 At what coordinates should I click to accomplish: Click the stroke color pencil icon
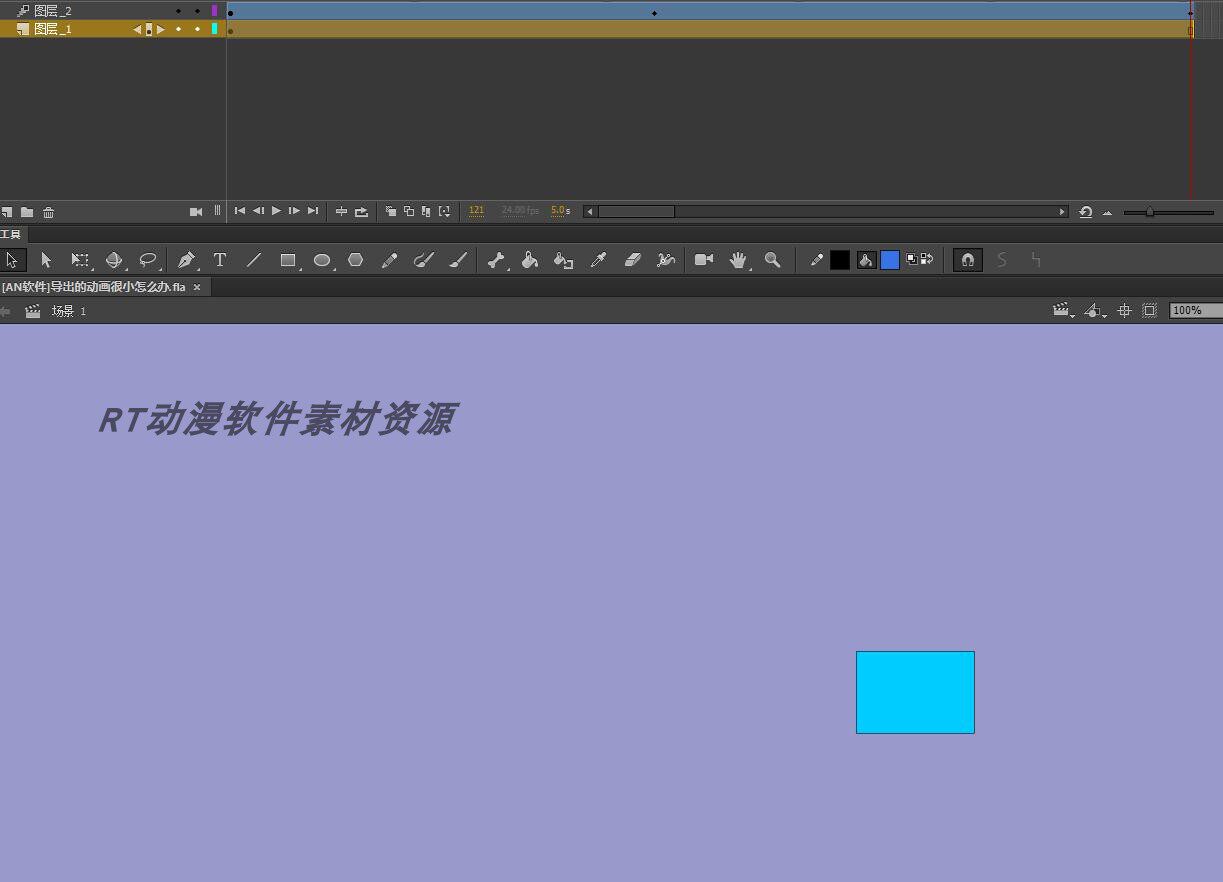point(817,260)
